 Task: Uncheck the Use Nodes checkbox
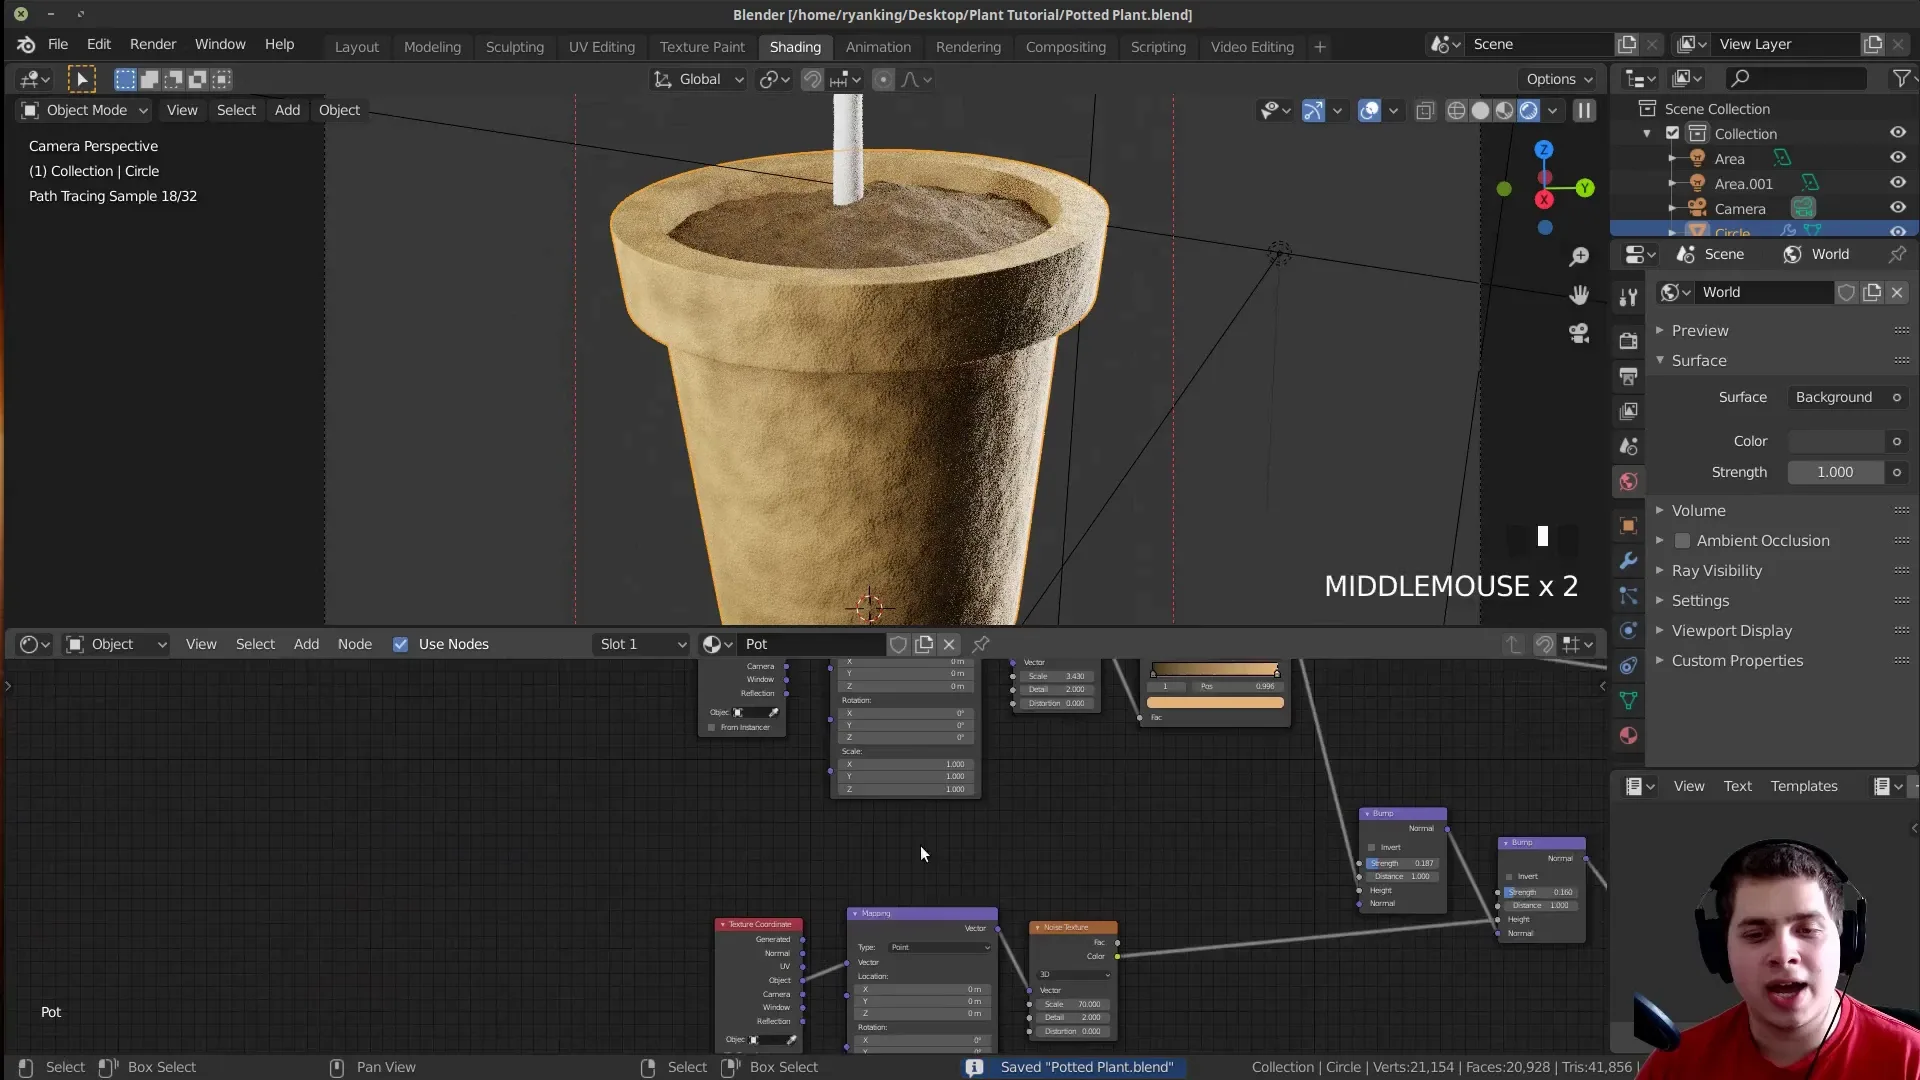tap(401, 644)
